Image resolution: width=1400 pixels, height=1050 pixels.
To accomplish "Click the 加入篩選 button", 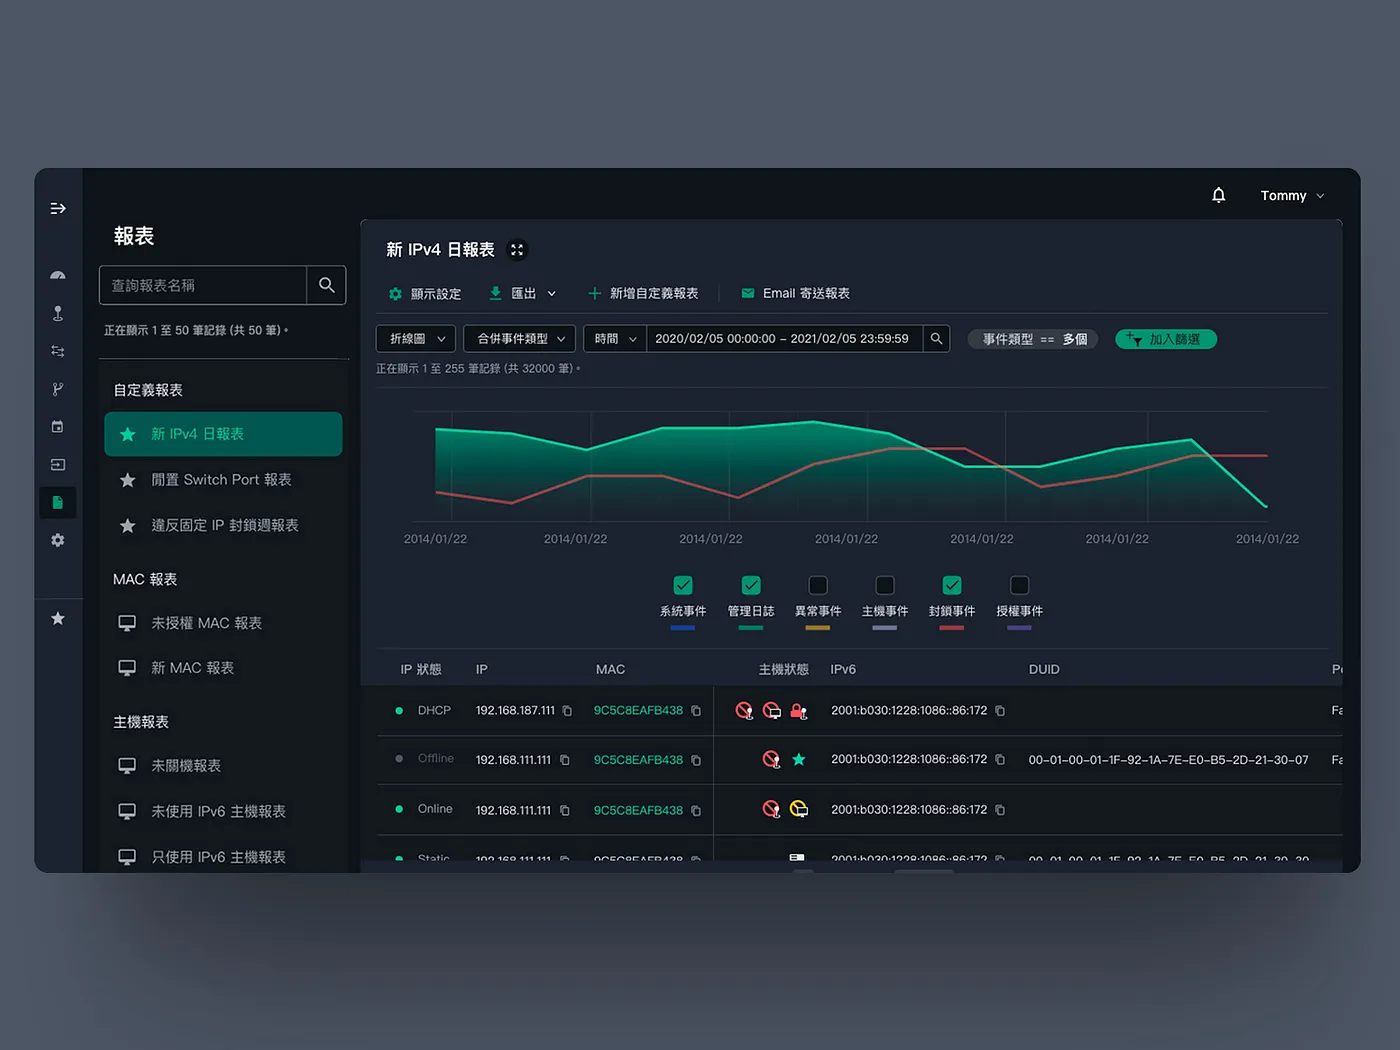I will (1165, 339).
